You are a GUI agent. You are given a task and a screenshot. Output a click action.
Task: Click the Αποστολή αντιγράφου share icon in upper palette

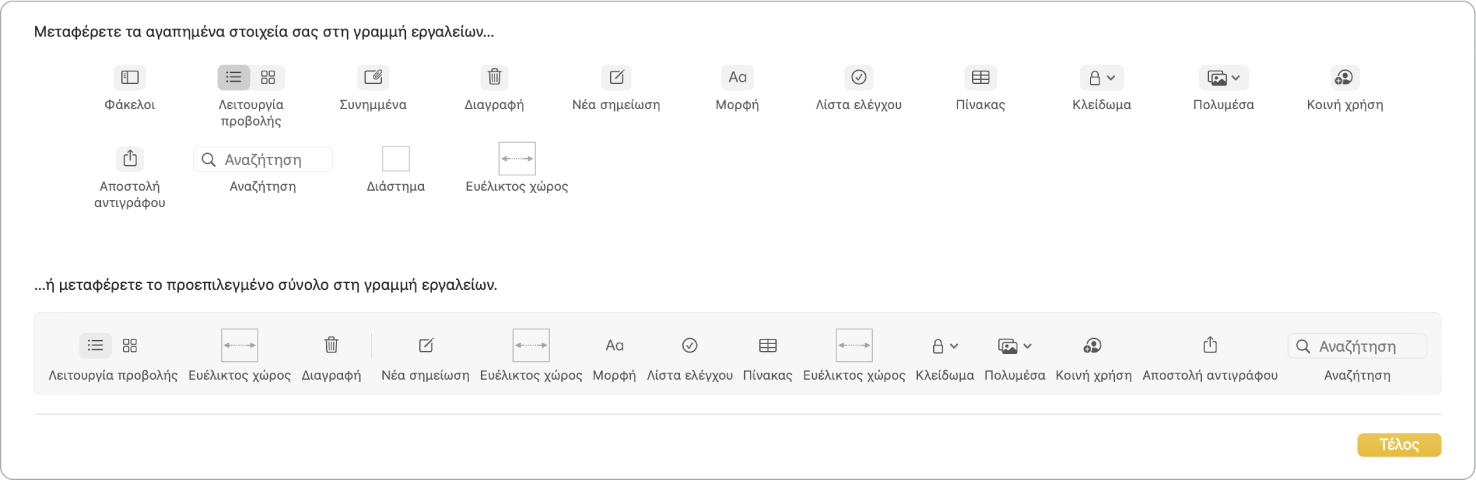tap(130, 158)
